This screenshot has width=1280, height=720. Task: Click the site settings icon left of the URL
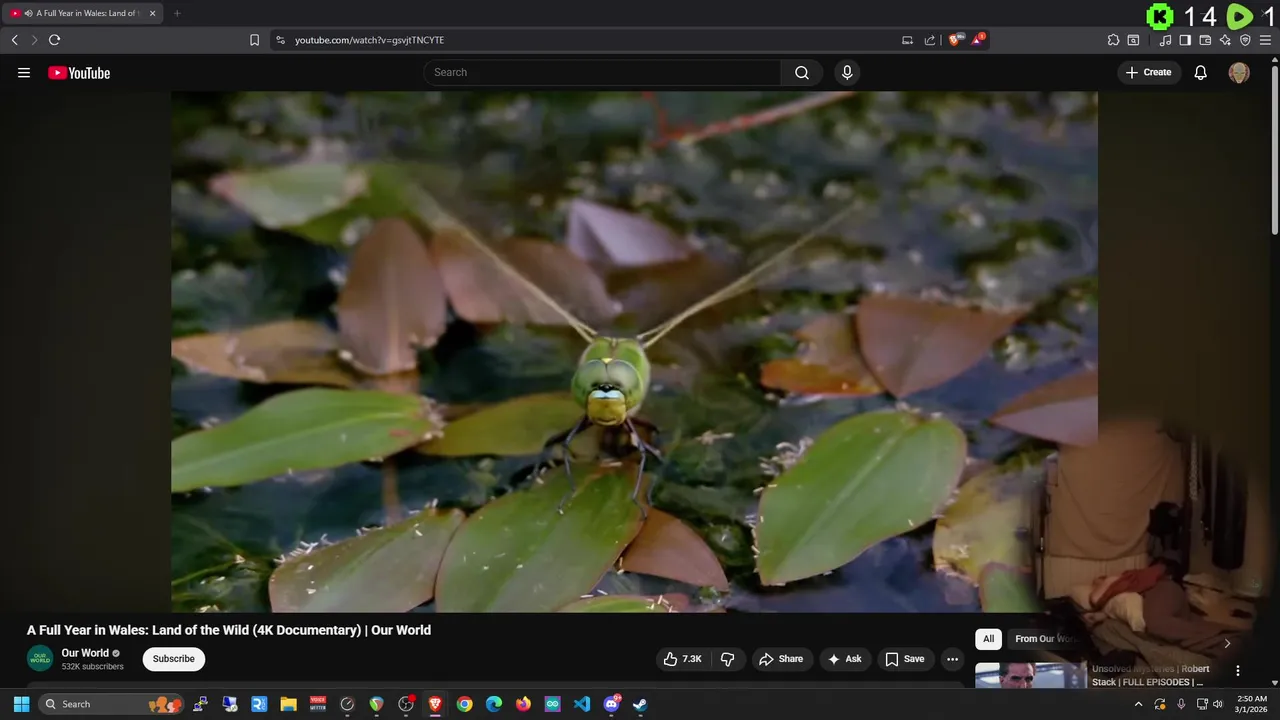pyautogui.click(x=280, y=40)
